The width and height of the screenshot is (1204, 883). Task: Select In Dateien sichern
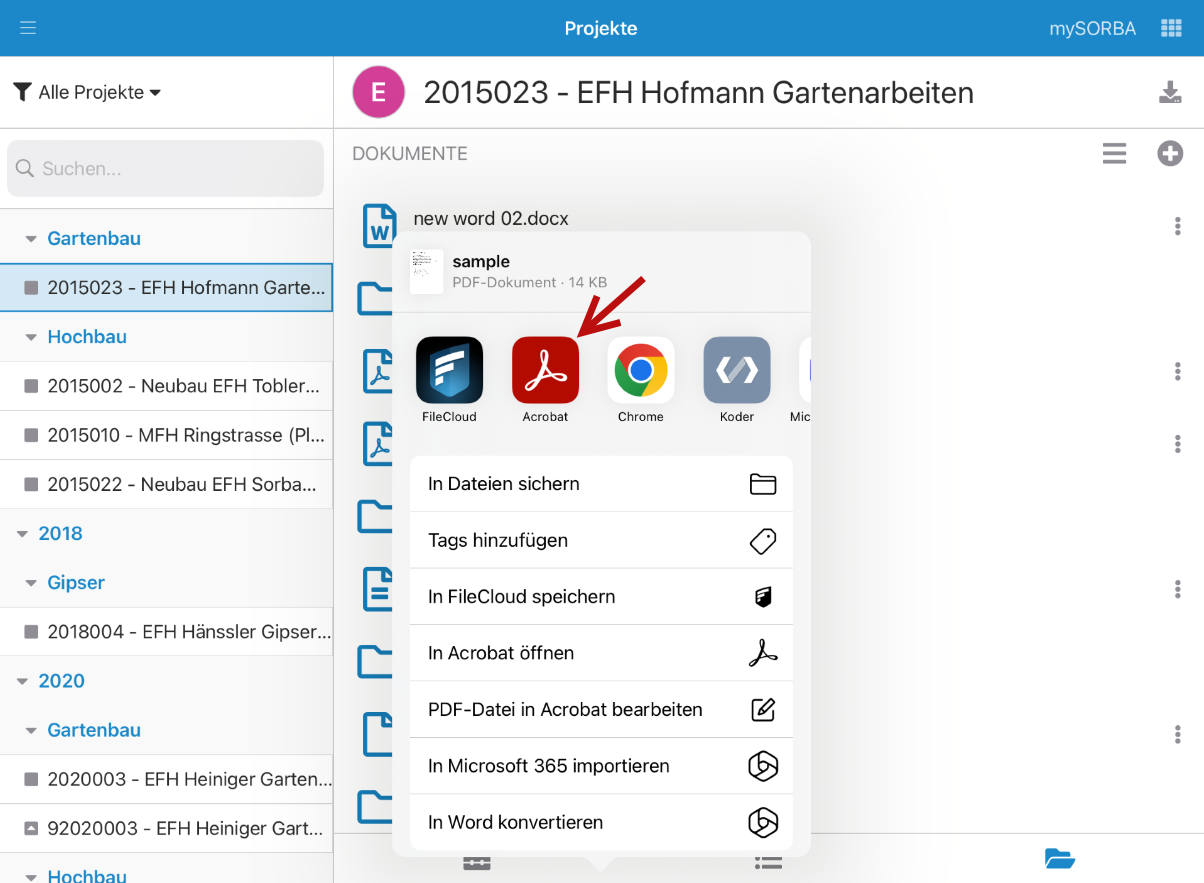[601, 484]
